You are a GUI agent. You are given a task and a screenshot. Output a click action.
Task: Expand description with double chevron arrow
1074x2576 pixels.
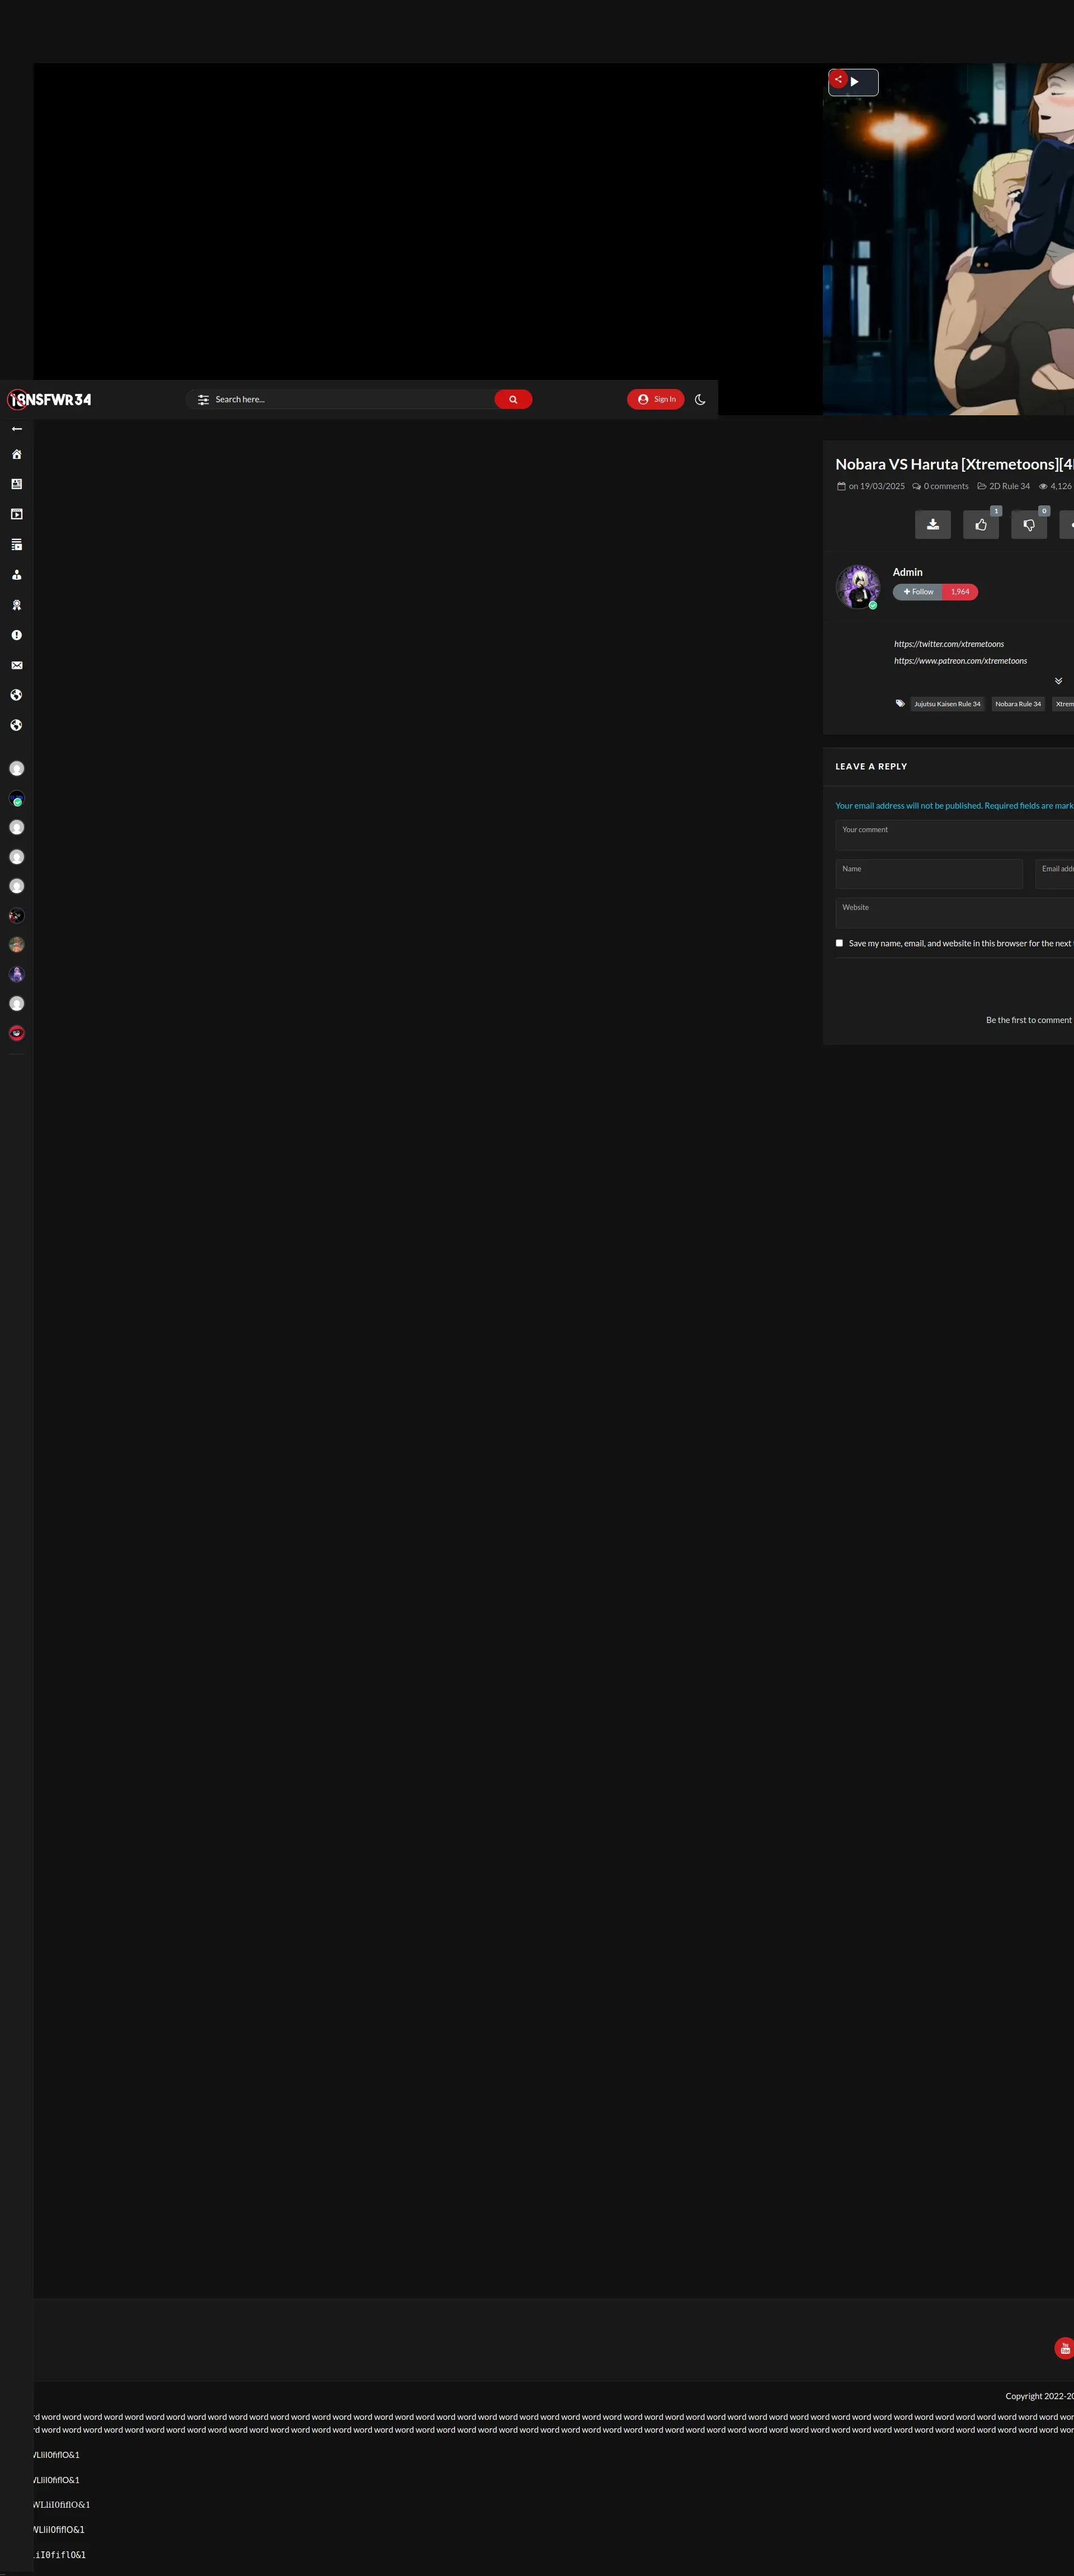(1058, 681)
